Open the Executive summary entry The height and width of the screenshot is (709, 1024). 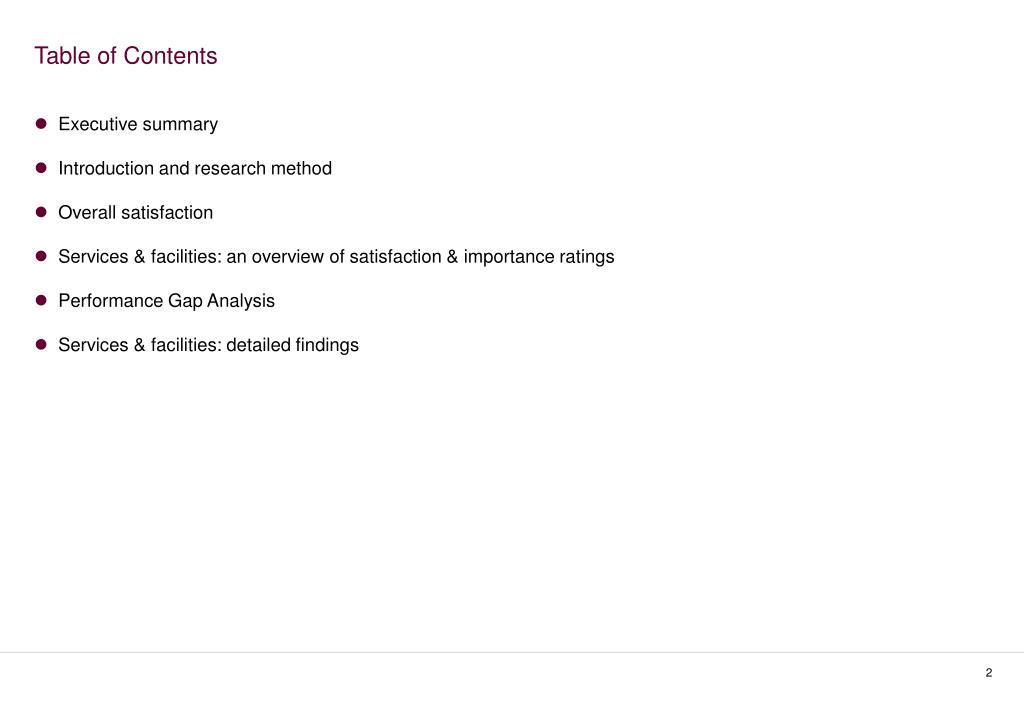click(x=138, y=125)
